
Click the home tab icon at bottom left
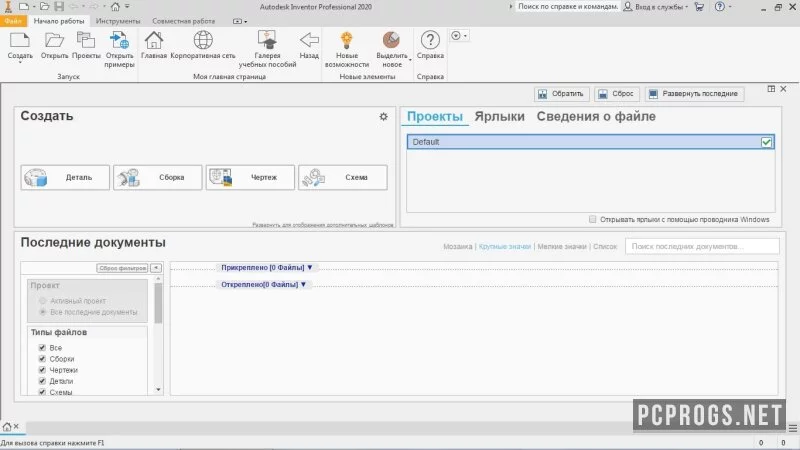pos(7,427)
